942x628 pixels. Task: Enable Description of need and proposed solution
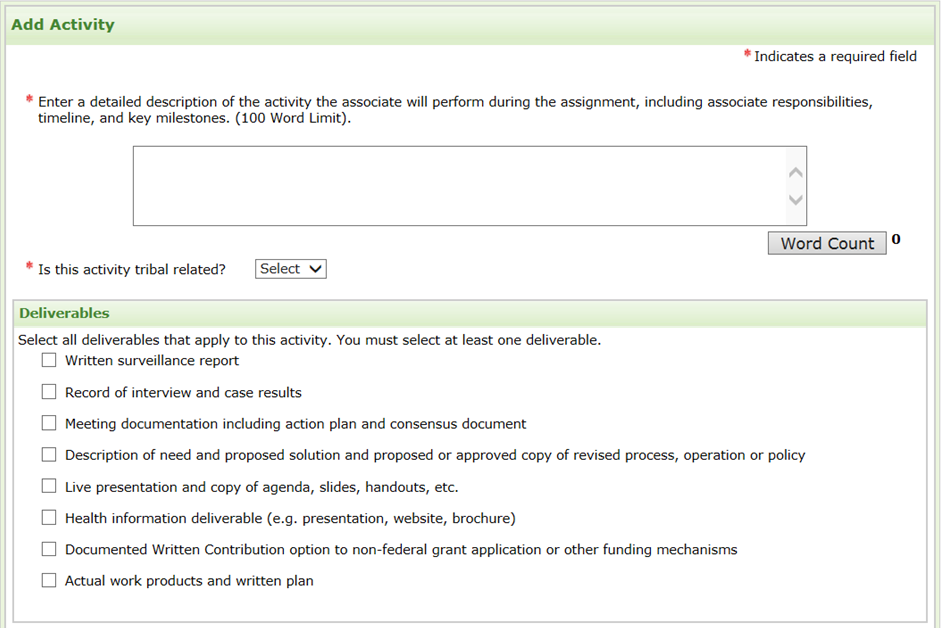49,455
